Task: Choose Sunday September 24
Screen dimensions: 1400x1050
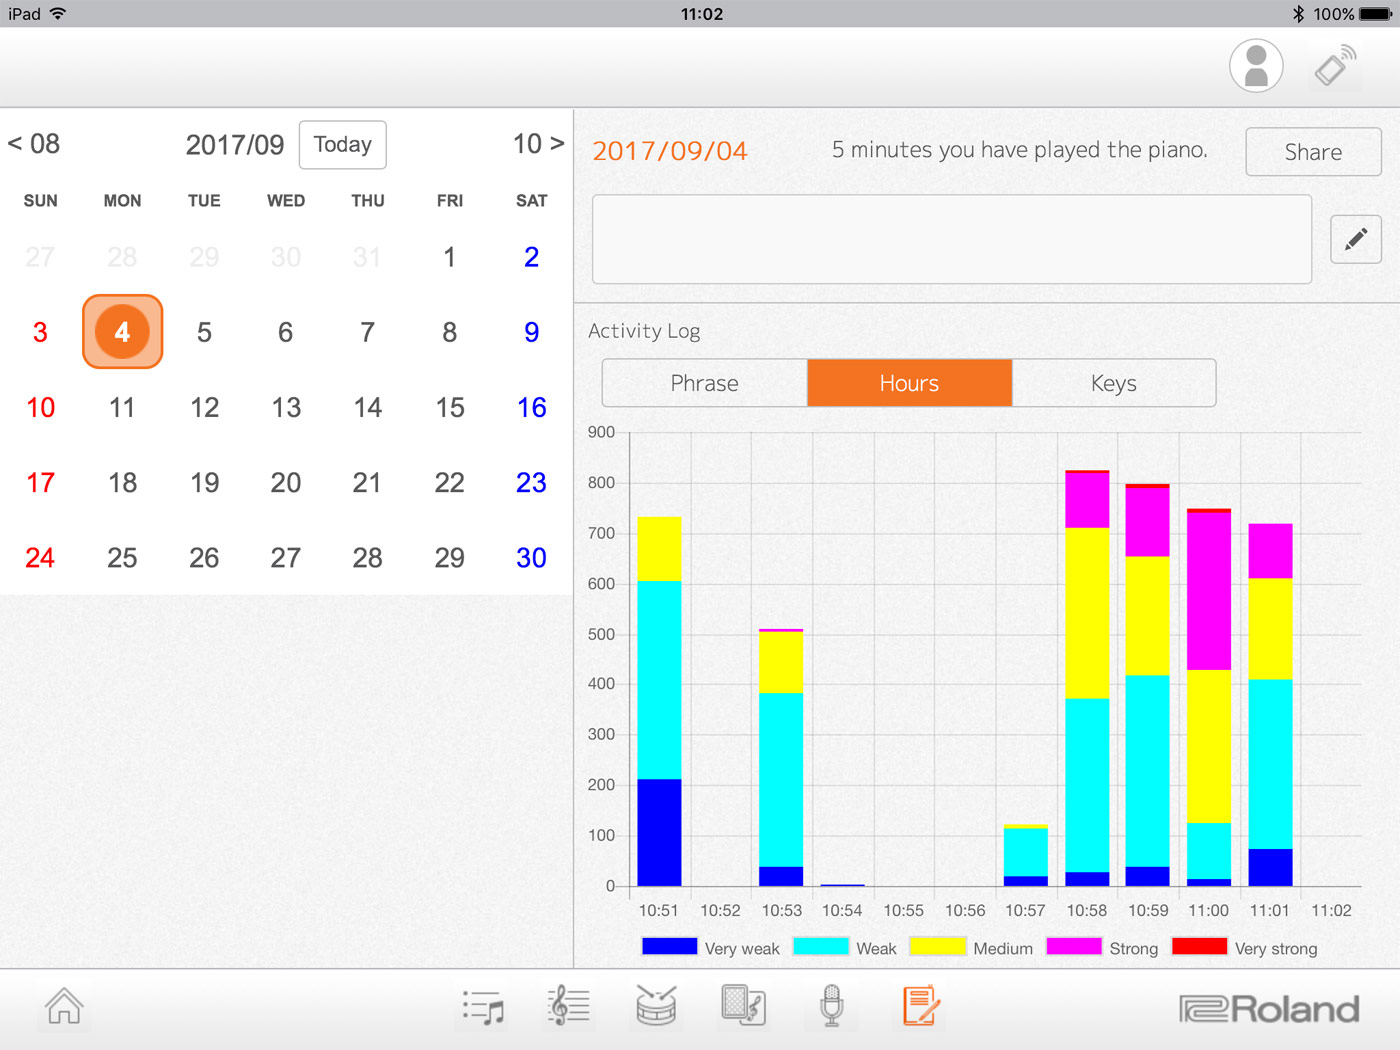Action: [x=40, y=557]
